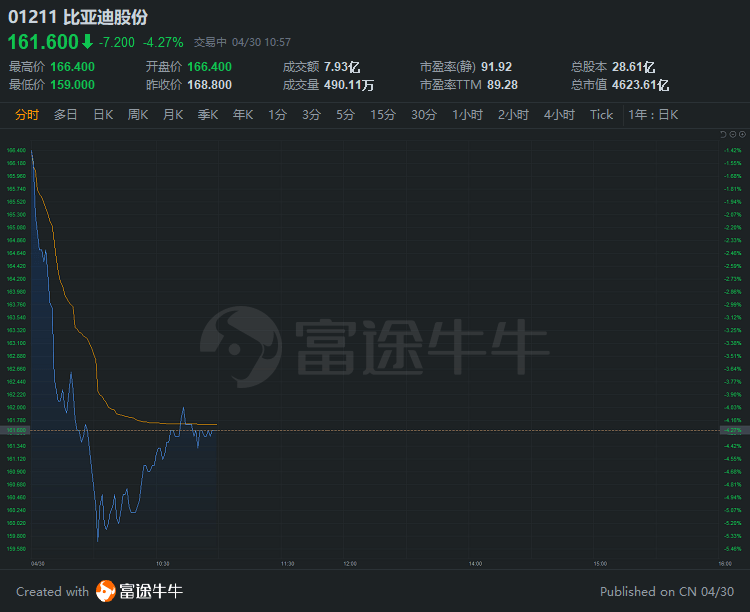This screenshot has height=612, width=750.
Task: Reset chart view with the undo icon
Action: click(x=723, y=134)
